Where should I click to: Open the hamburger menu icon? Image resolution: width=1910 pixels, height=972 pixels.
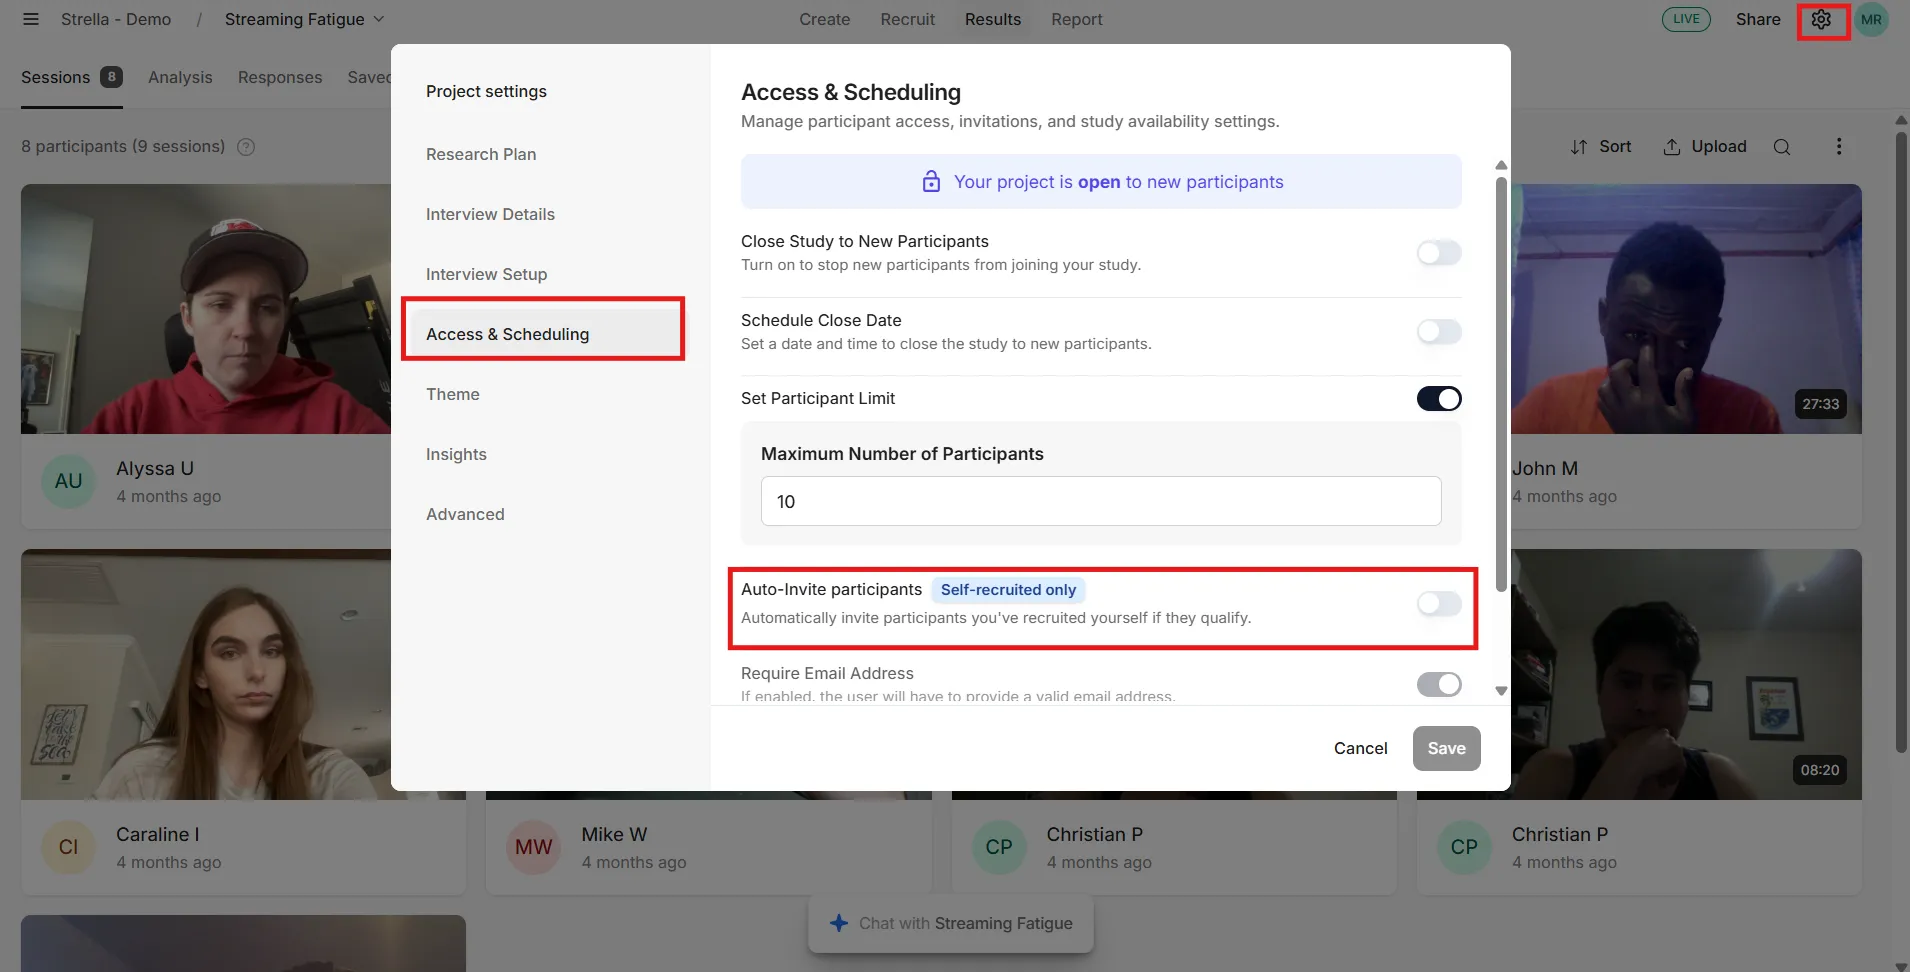(31, 19)
